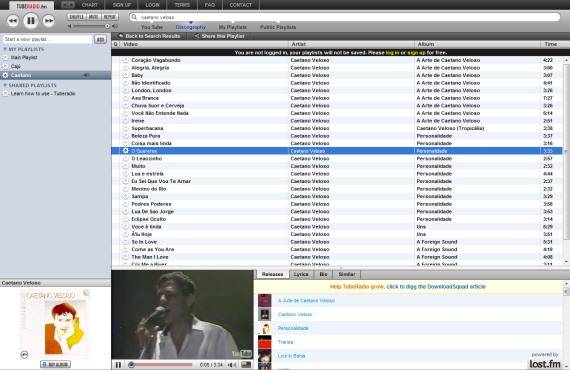Switch to the Bio tab
570x370 pixels.
click(x=324, y=274)
